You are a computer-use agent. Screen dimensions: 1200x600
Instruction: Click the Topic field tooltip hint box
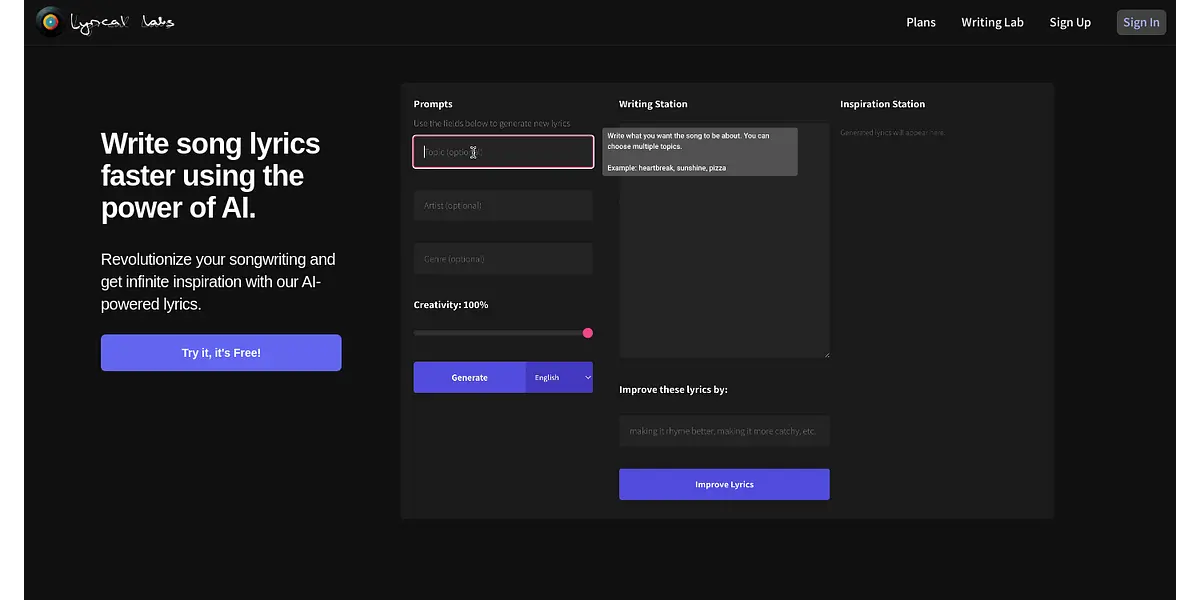(x=700, y=152)
